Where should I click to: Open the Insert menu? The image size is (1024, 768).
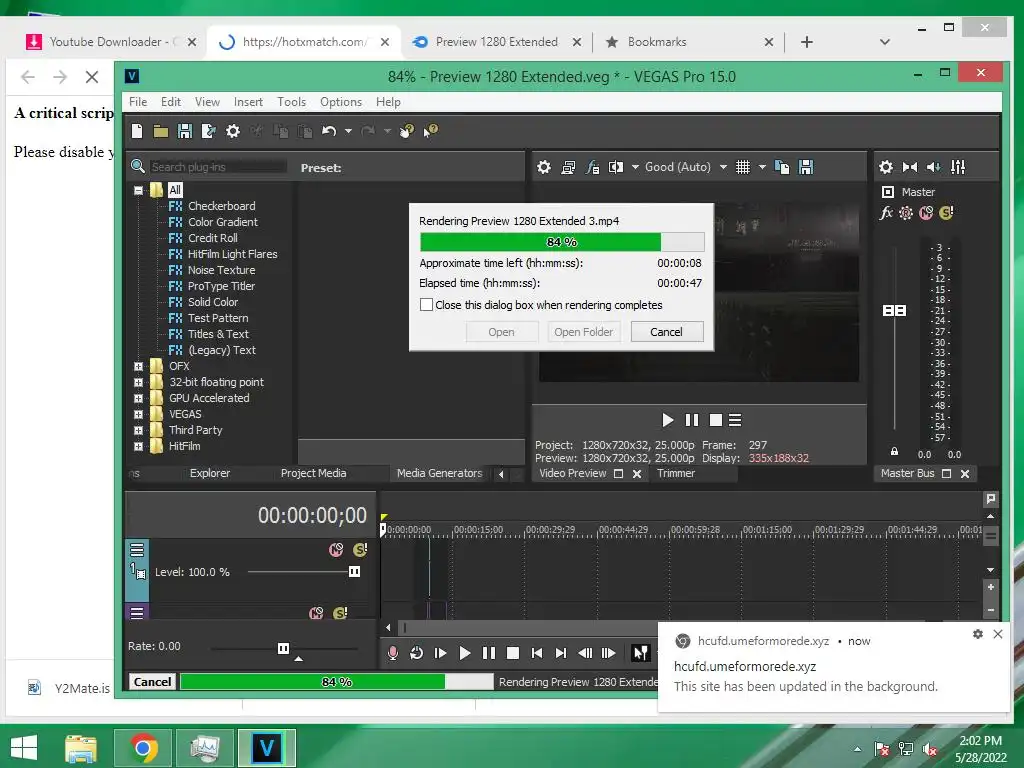click(248, 102)
